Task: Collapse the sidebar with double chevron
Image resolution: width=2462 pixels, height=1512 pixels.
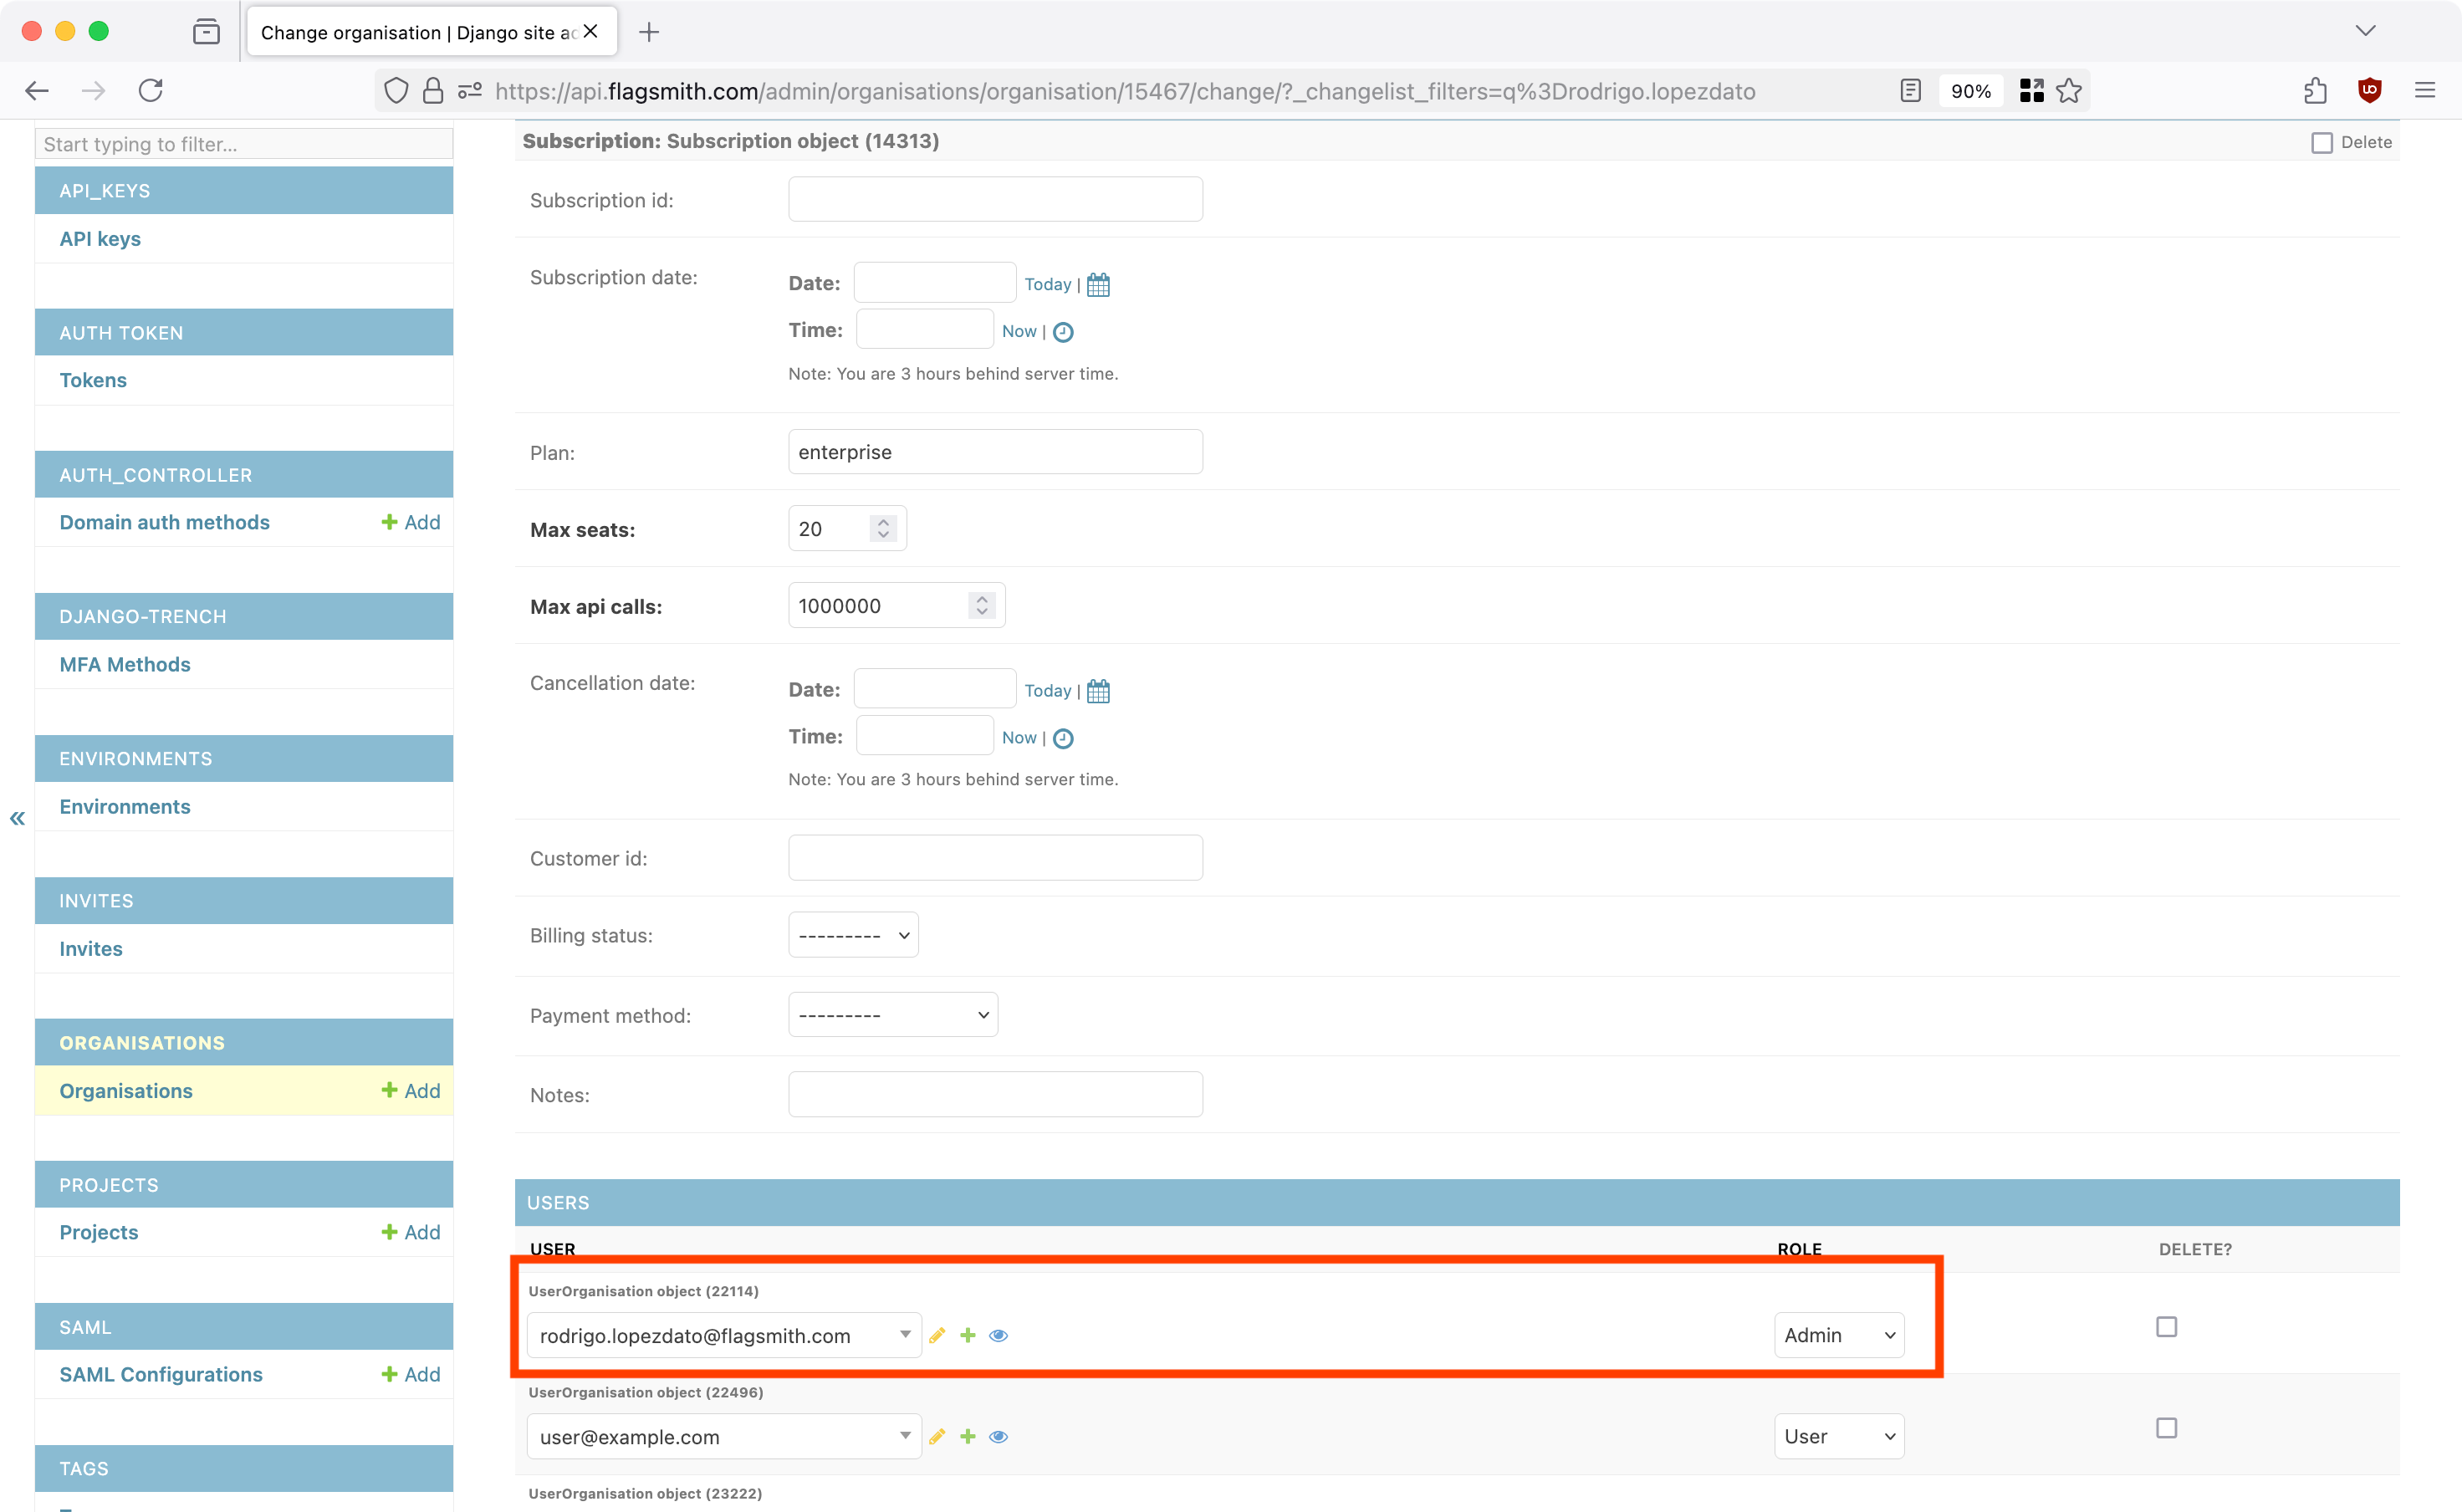Action: coord(17,818)
